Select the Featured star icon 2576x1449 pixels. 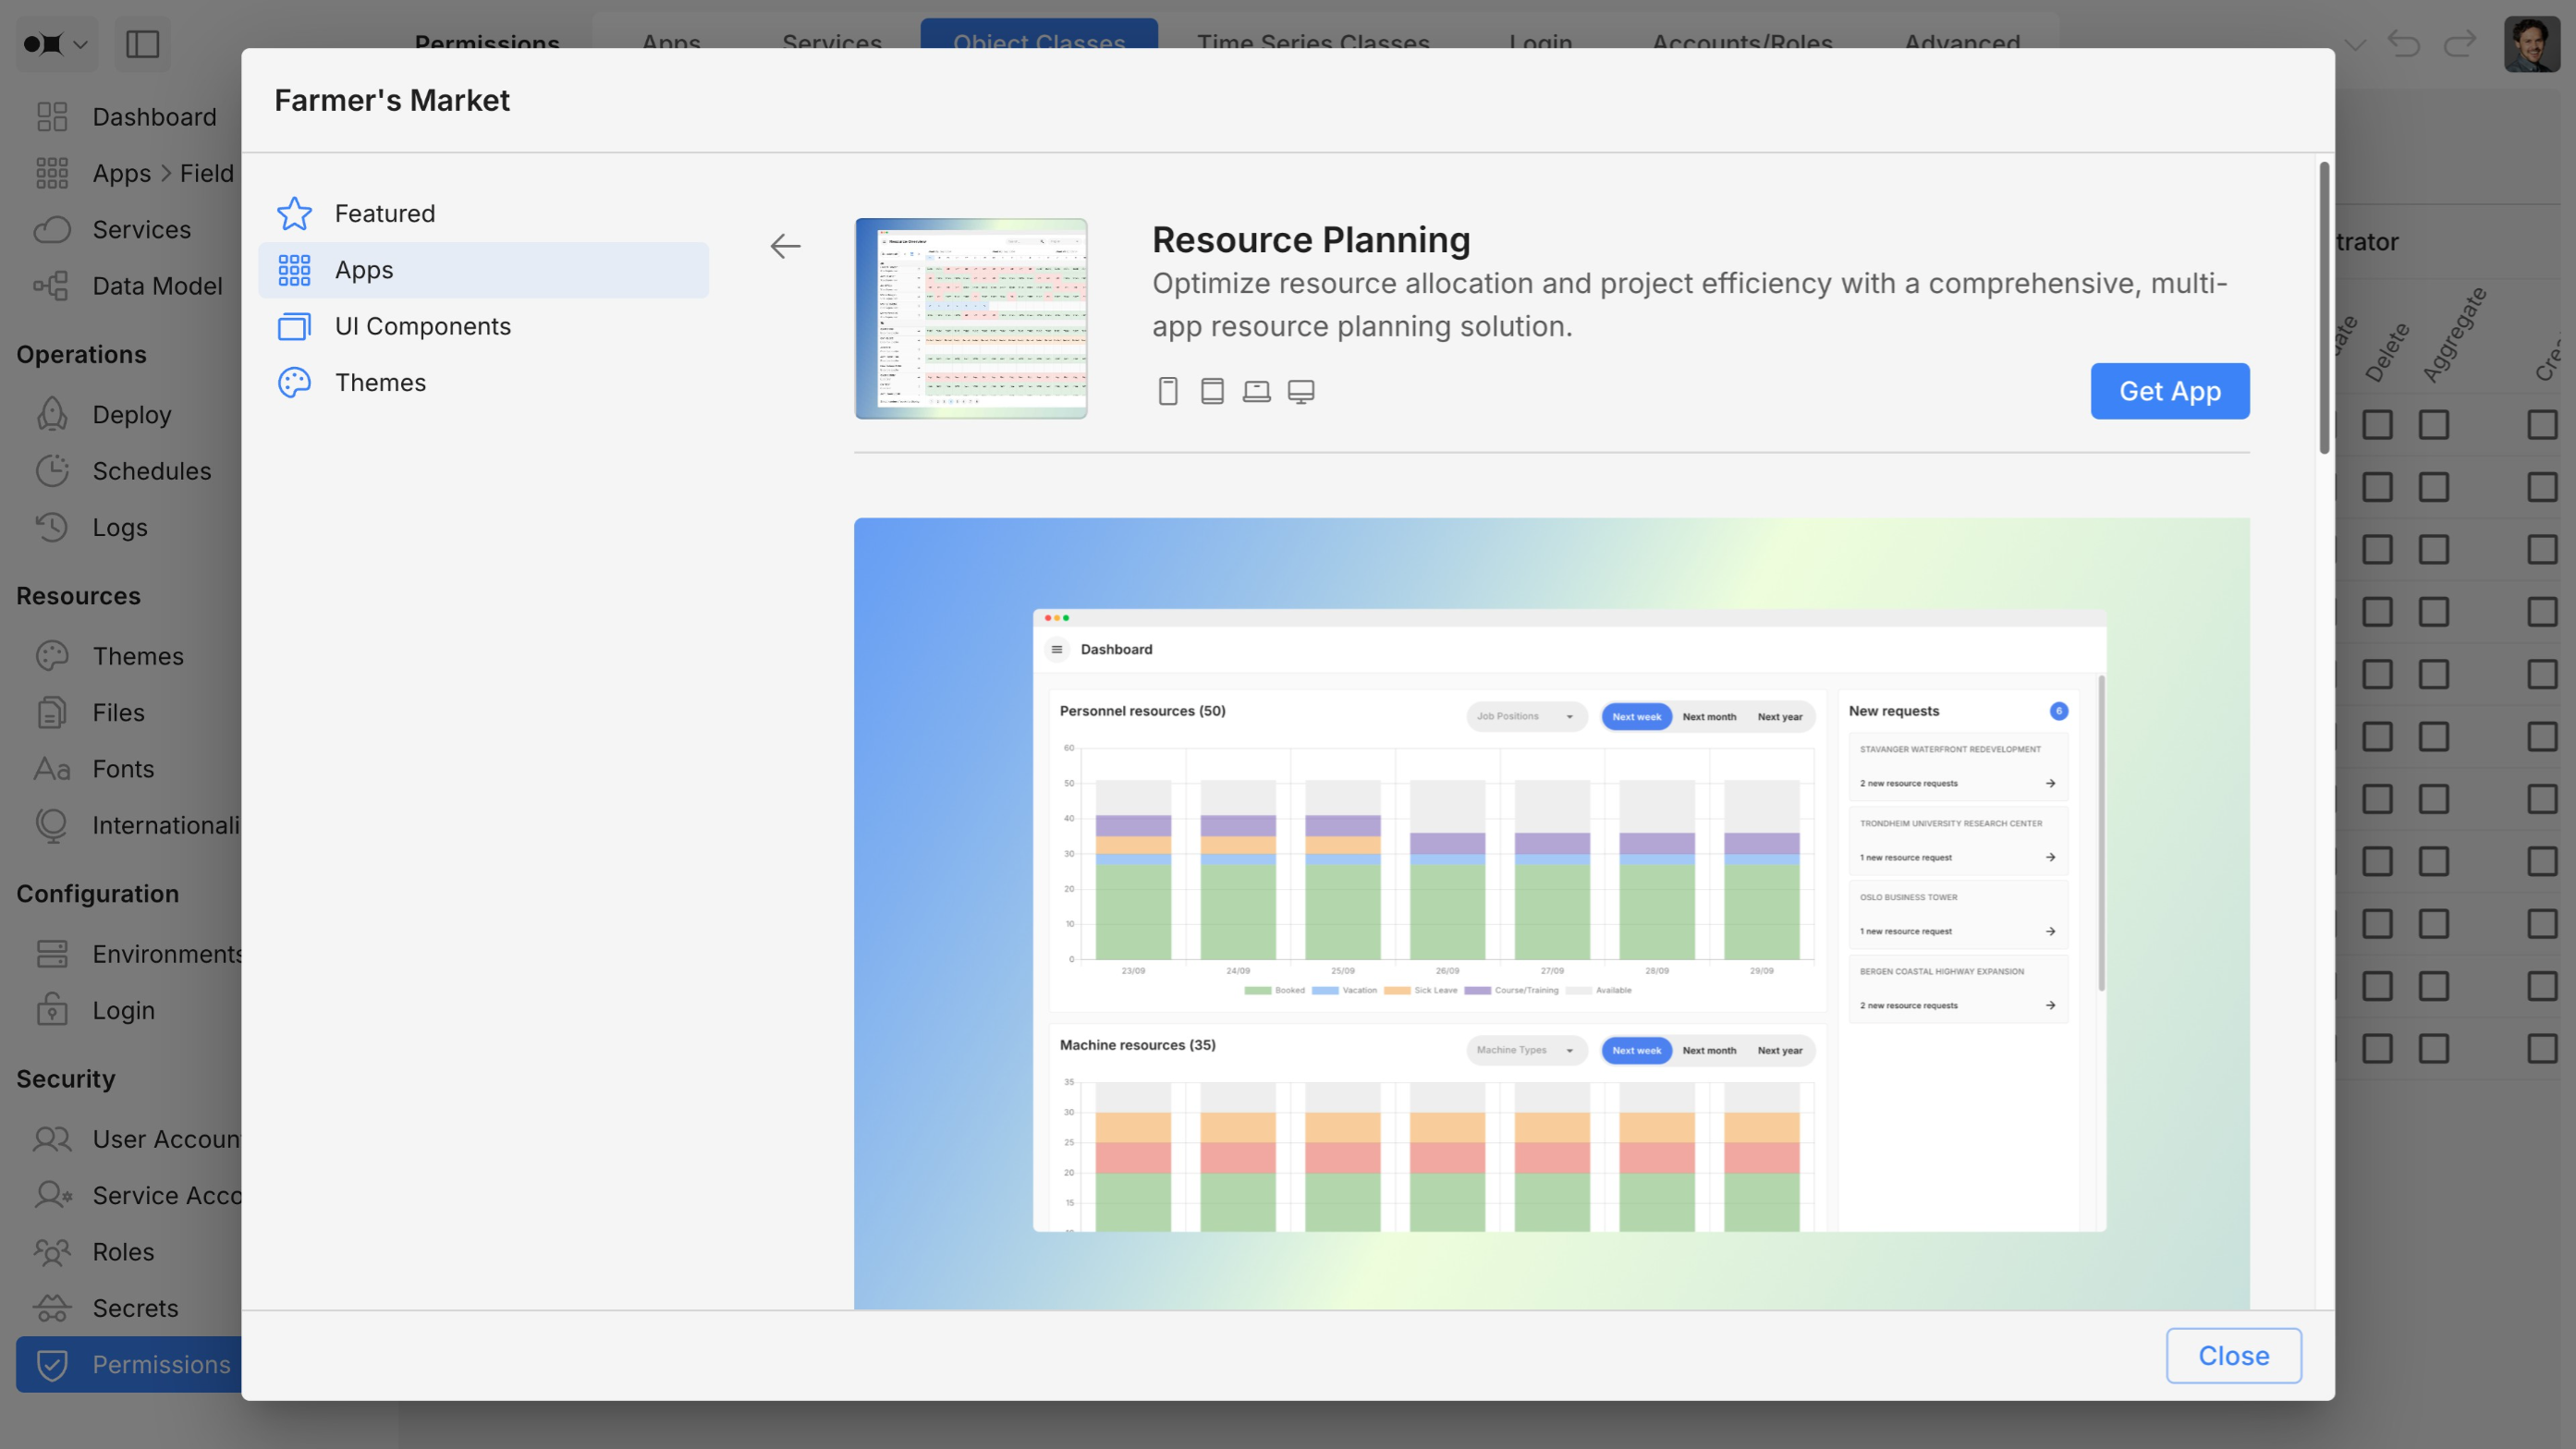(x=294, y=213)
